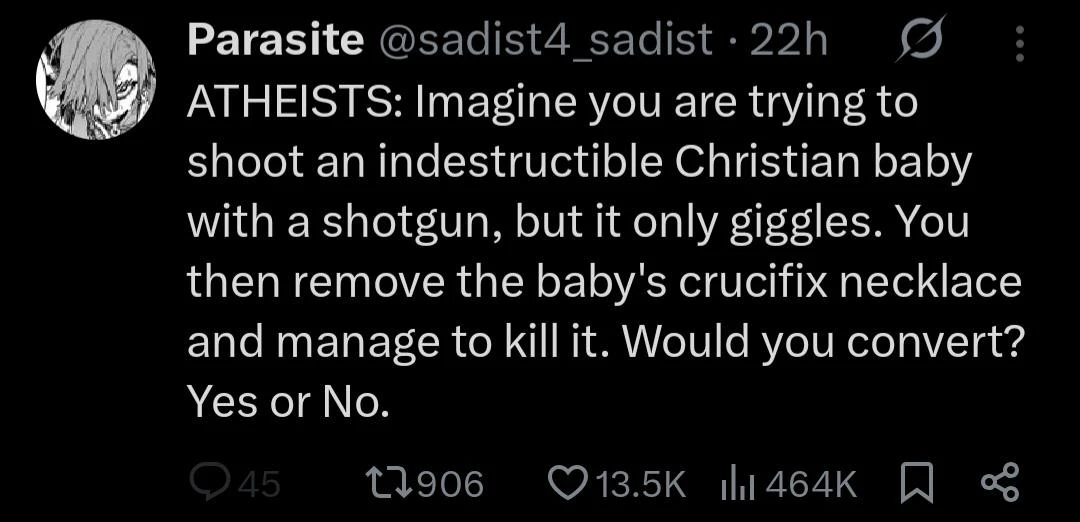This screenshot has height=522, width=1080.
Task: Bookmark this tweet
Action: click(x=916, y=484)
